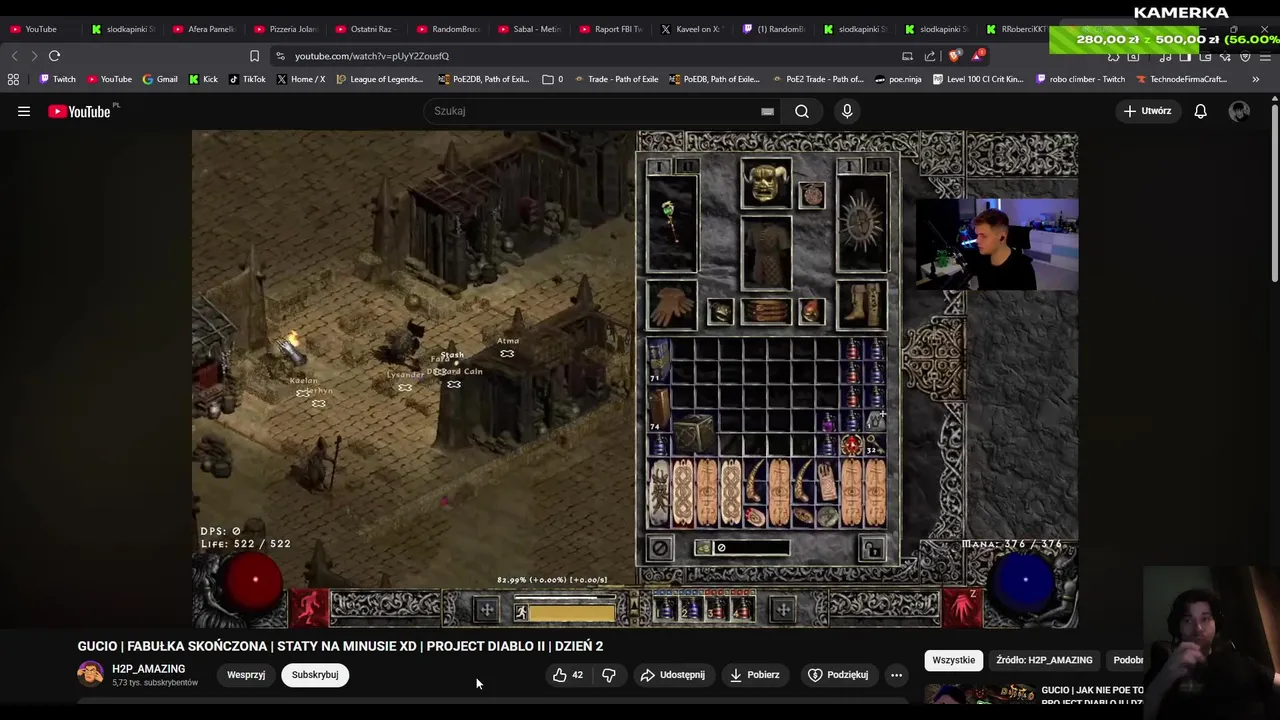
Task: Select the Źródło: H2P_AMAZING filter chip
Action: 1044,660
